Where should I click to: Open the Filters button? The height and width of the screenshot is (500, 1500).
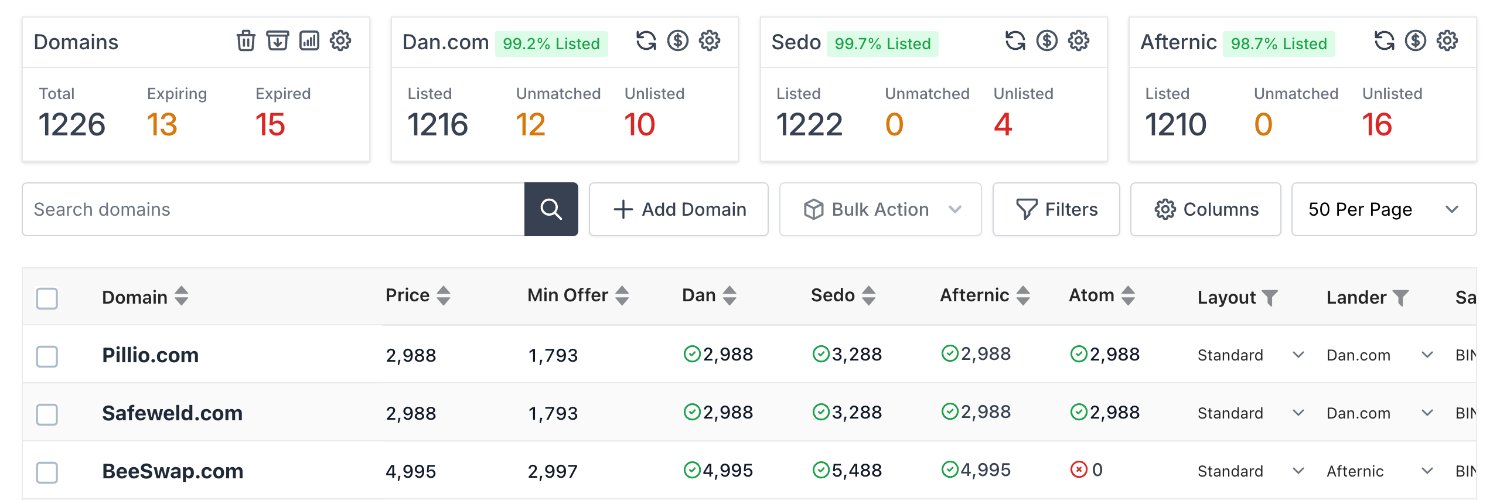coord(1056,209)
